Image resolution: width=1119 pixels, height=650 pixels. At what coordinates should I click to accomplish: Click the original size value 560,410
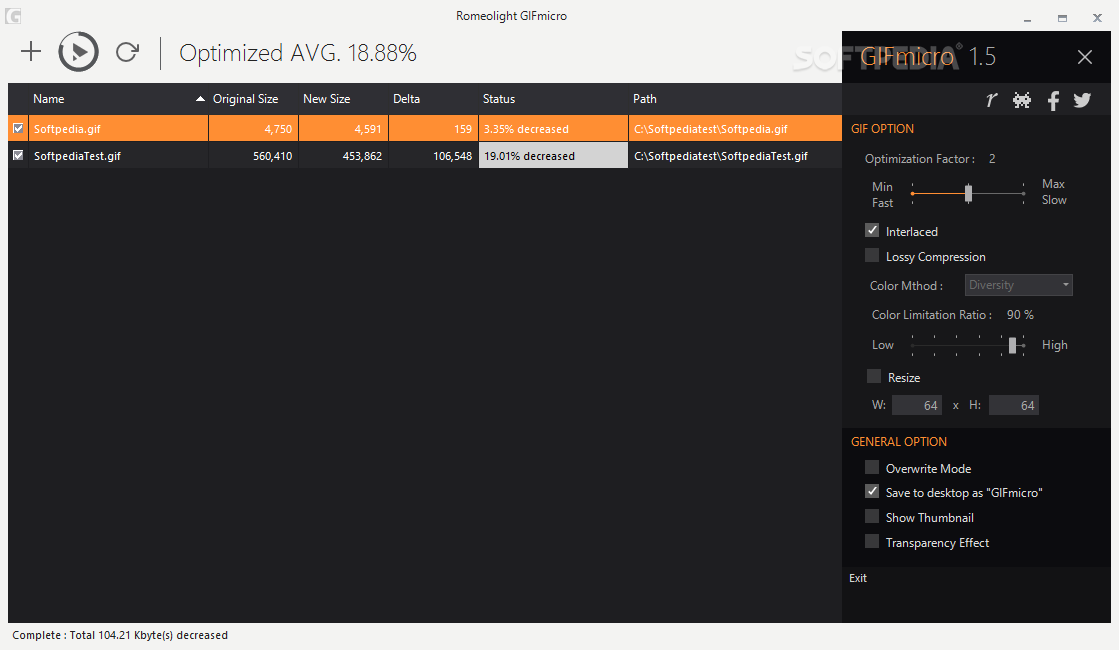pos(273,156)
